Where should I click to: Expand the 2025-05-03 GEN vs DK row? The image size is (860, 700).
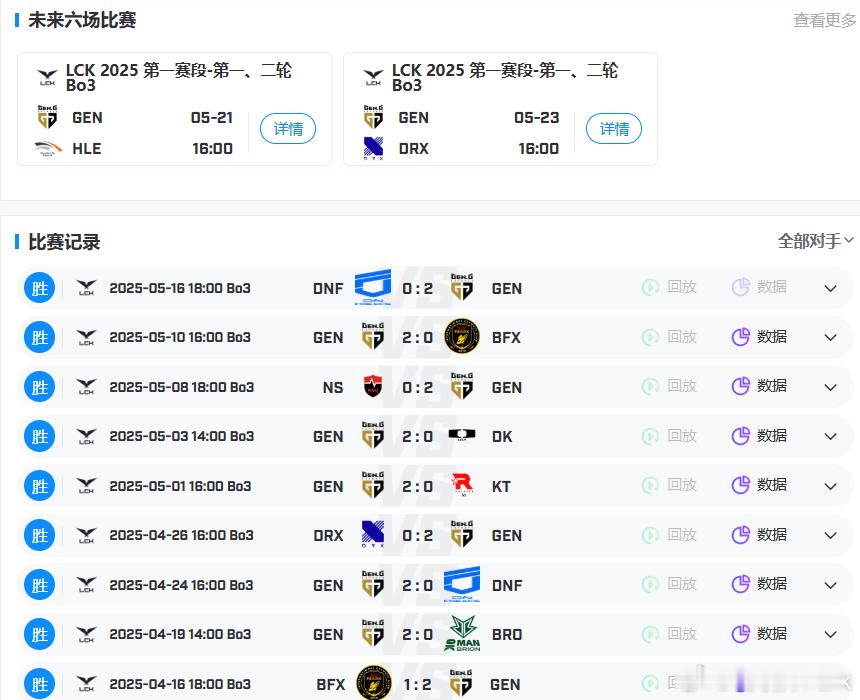(x=830, y=437)
